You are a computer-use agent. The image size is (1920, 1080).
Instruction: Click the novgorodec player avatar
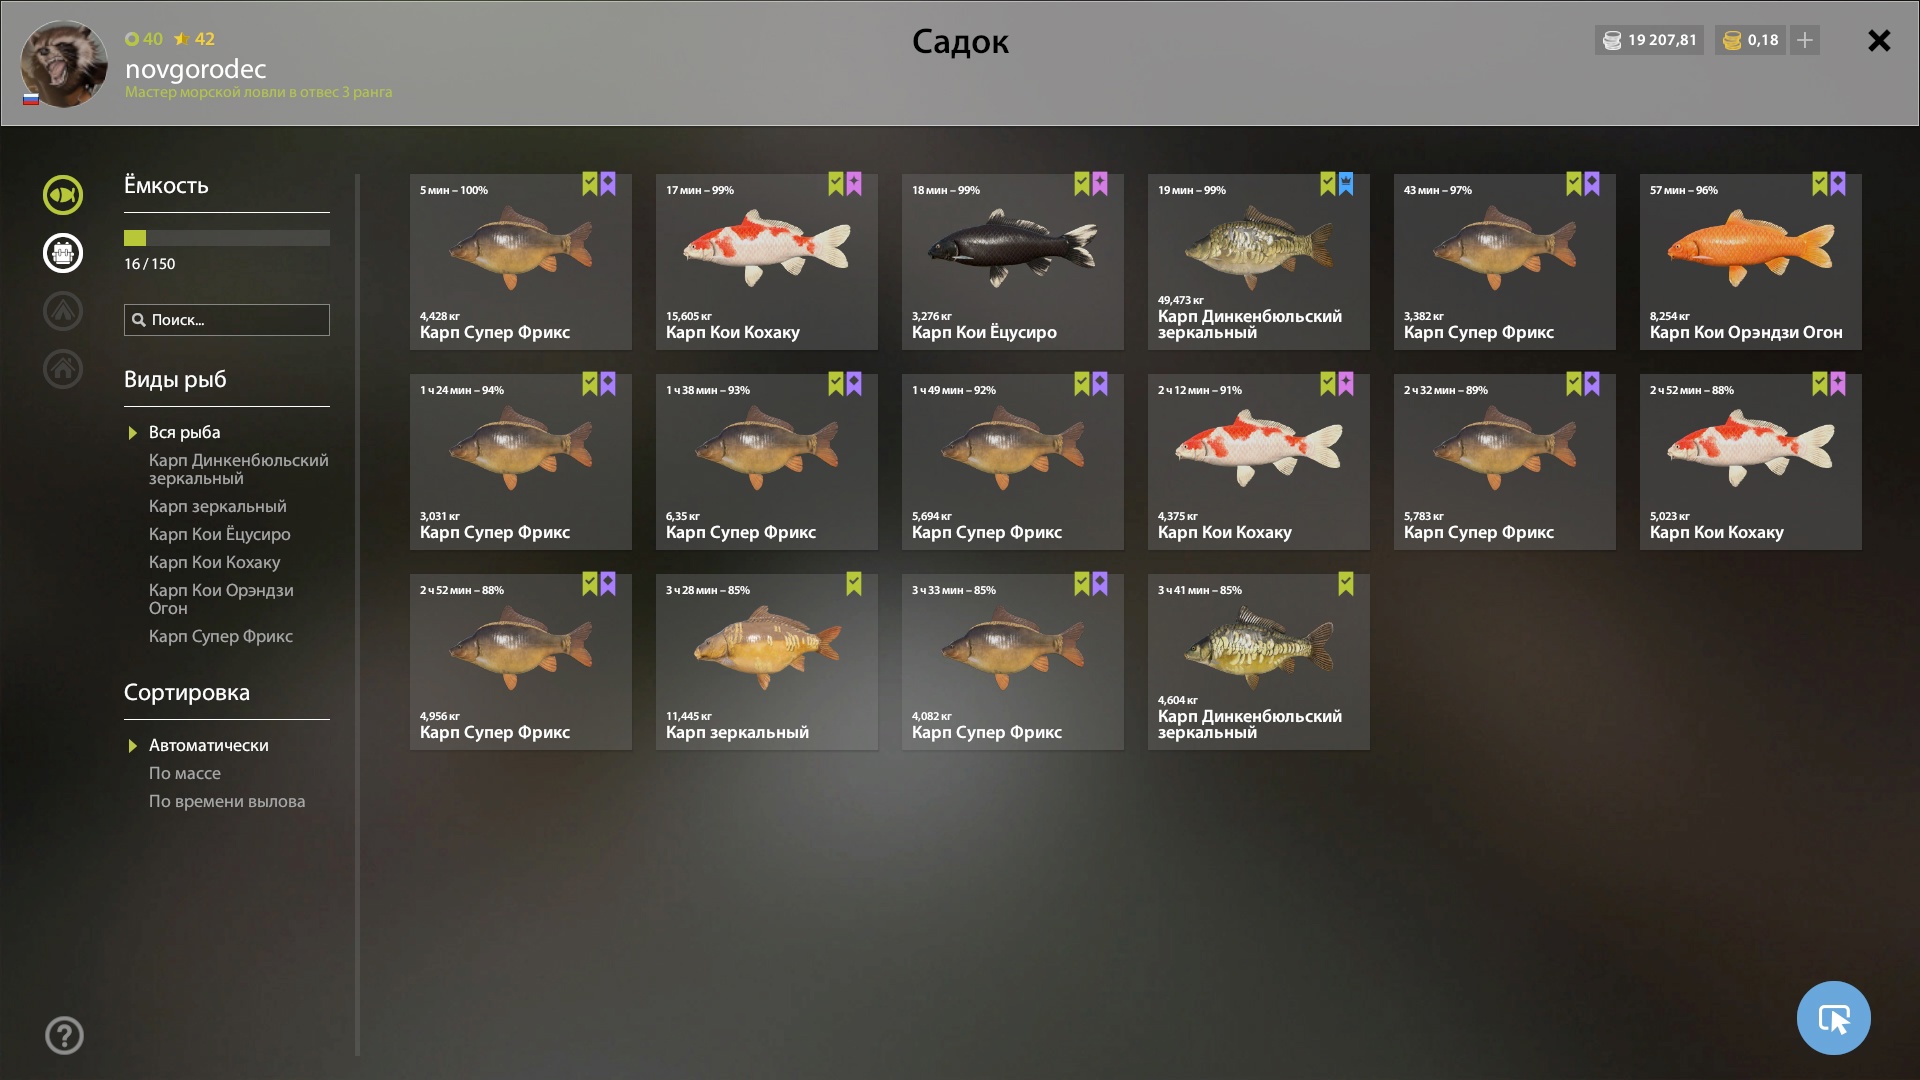(x=64, y=63)
